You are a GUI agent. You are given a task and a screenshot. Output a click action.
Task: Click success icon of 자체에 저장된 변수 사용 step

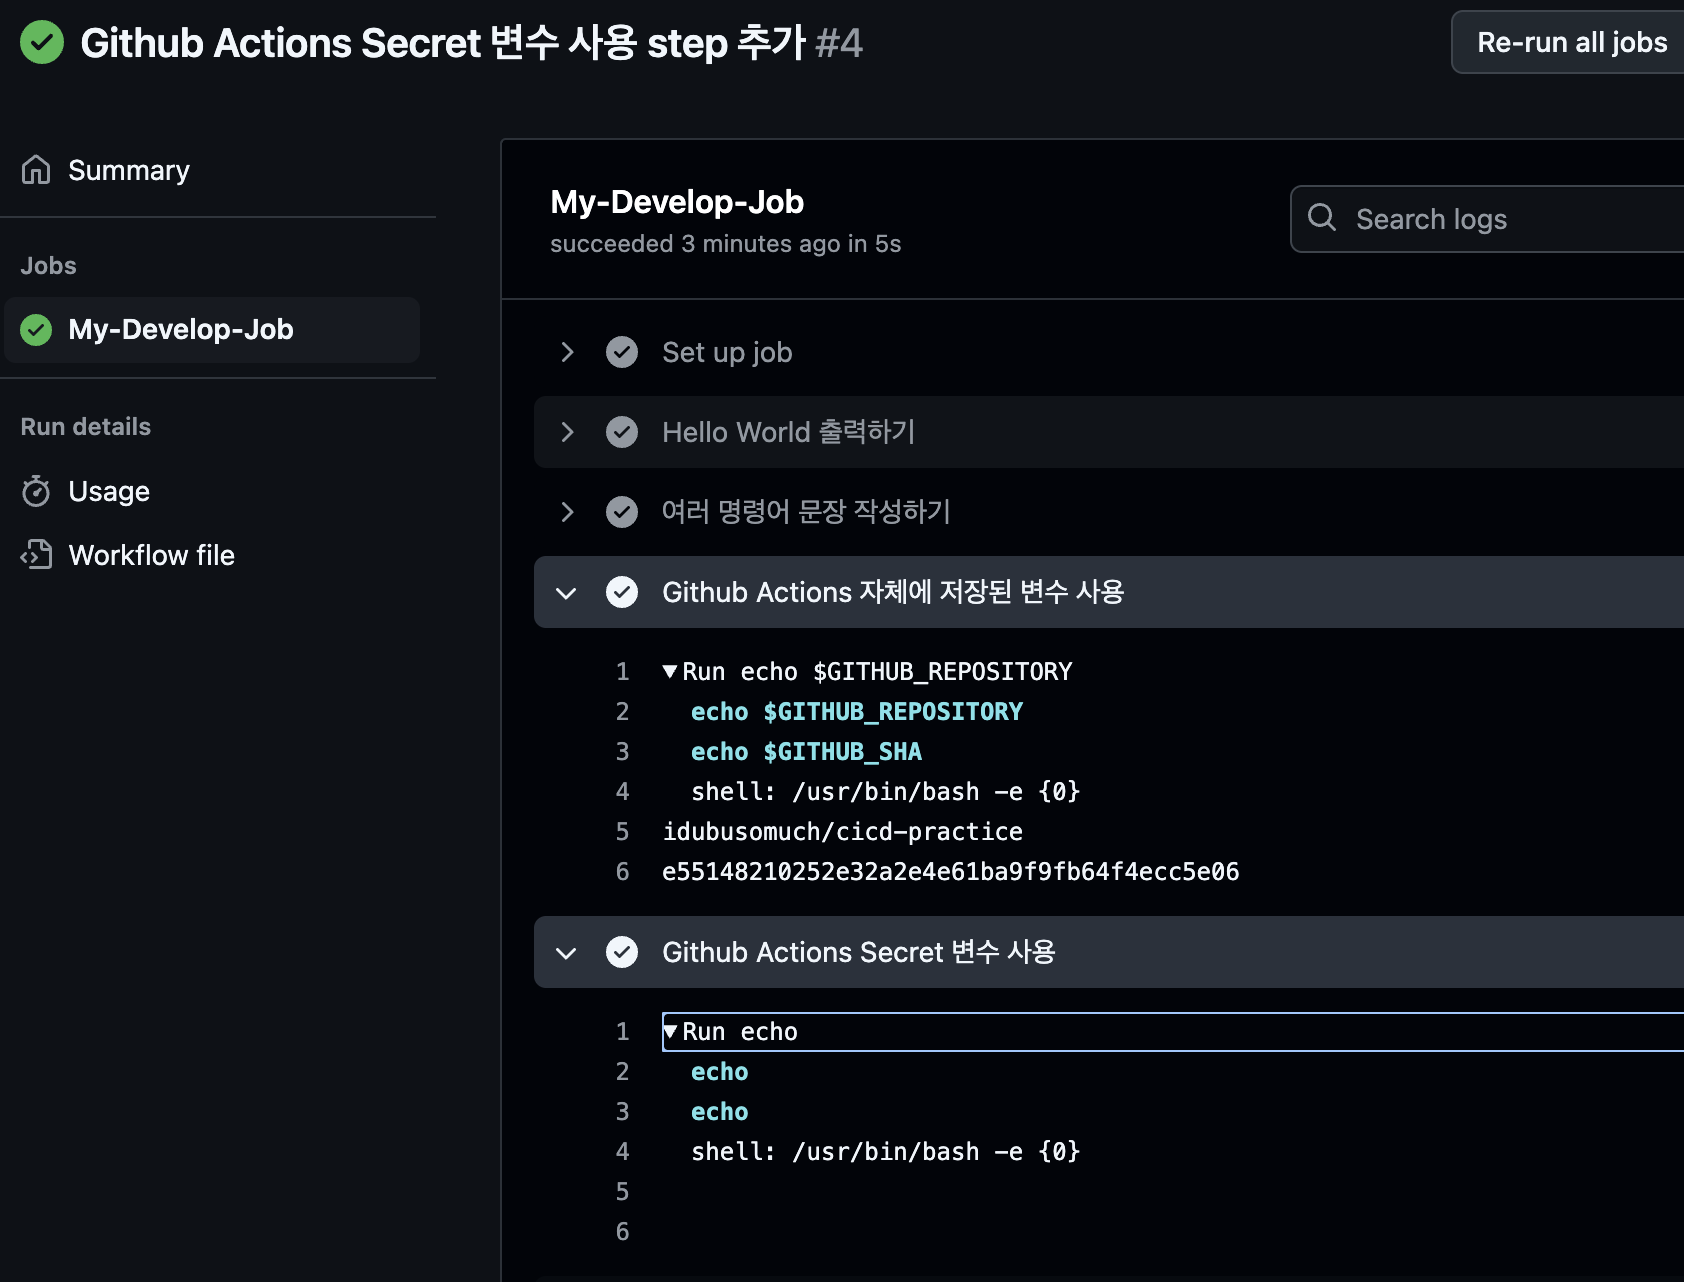(622, 592)
